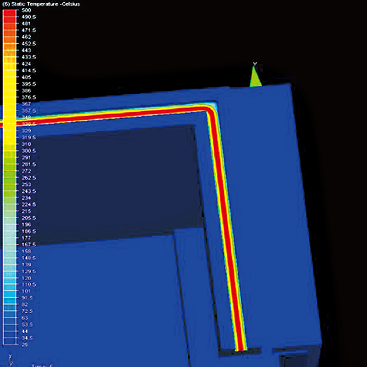Click the legend value 433.5
Viewport: 367px width, 367px height.
coord(29,57)
